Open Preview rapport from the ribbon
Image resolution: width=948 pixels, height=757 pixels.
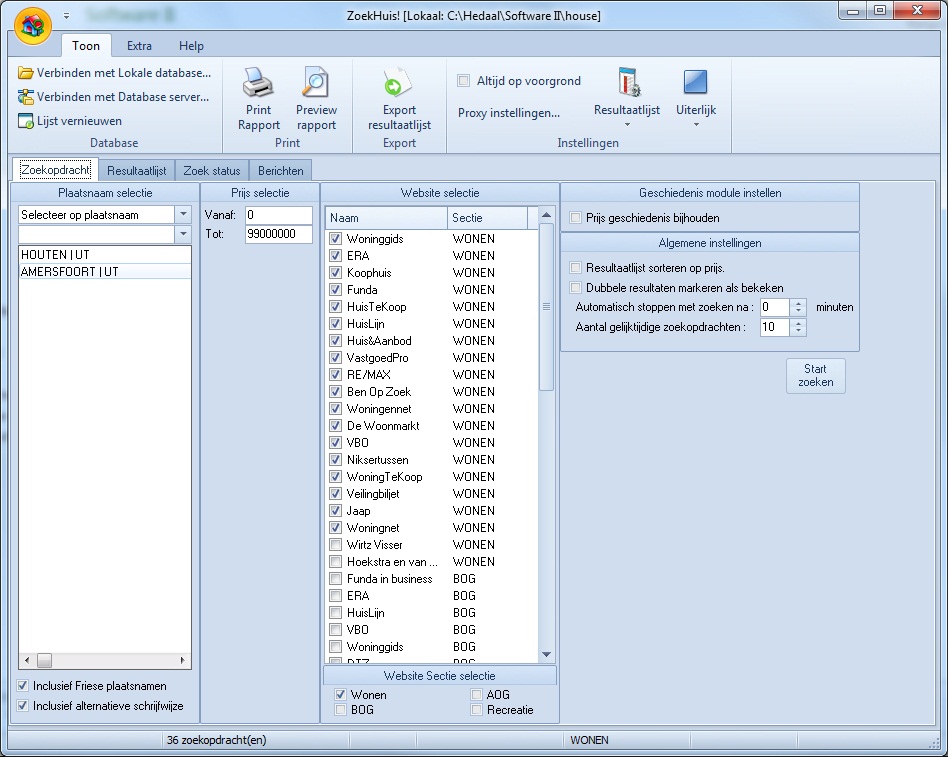pos(316,83)
